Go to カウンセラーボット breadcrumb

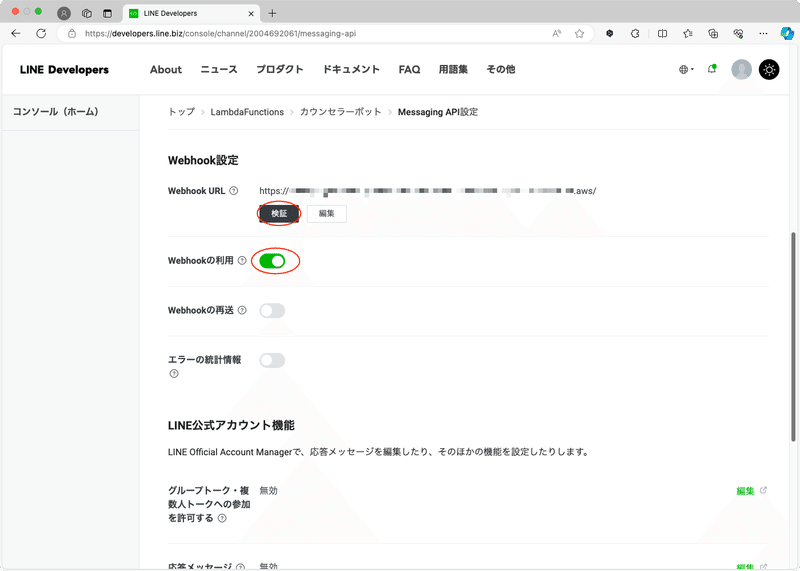(340, 112)
